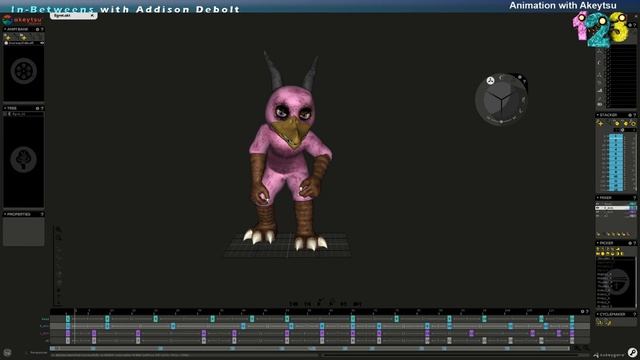640x360 pixels.
Task: Click the first yellow icon in Picker top row
Action: click(598, 249)
